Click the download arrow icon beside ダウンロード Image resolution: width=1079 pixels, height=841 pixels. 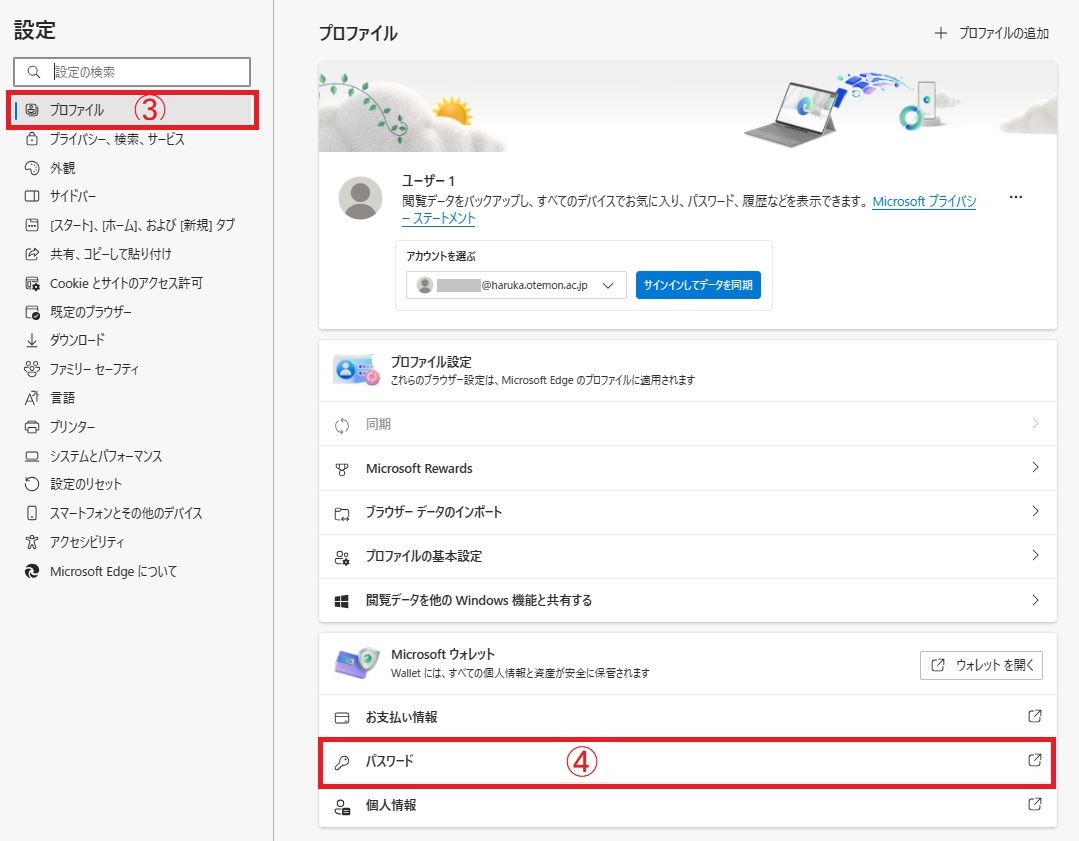pyautogui.click(x=32, y=340)
